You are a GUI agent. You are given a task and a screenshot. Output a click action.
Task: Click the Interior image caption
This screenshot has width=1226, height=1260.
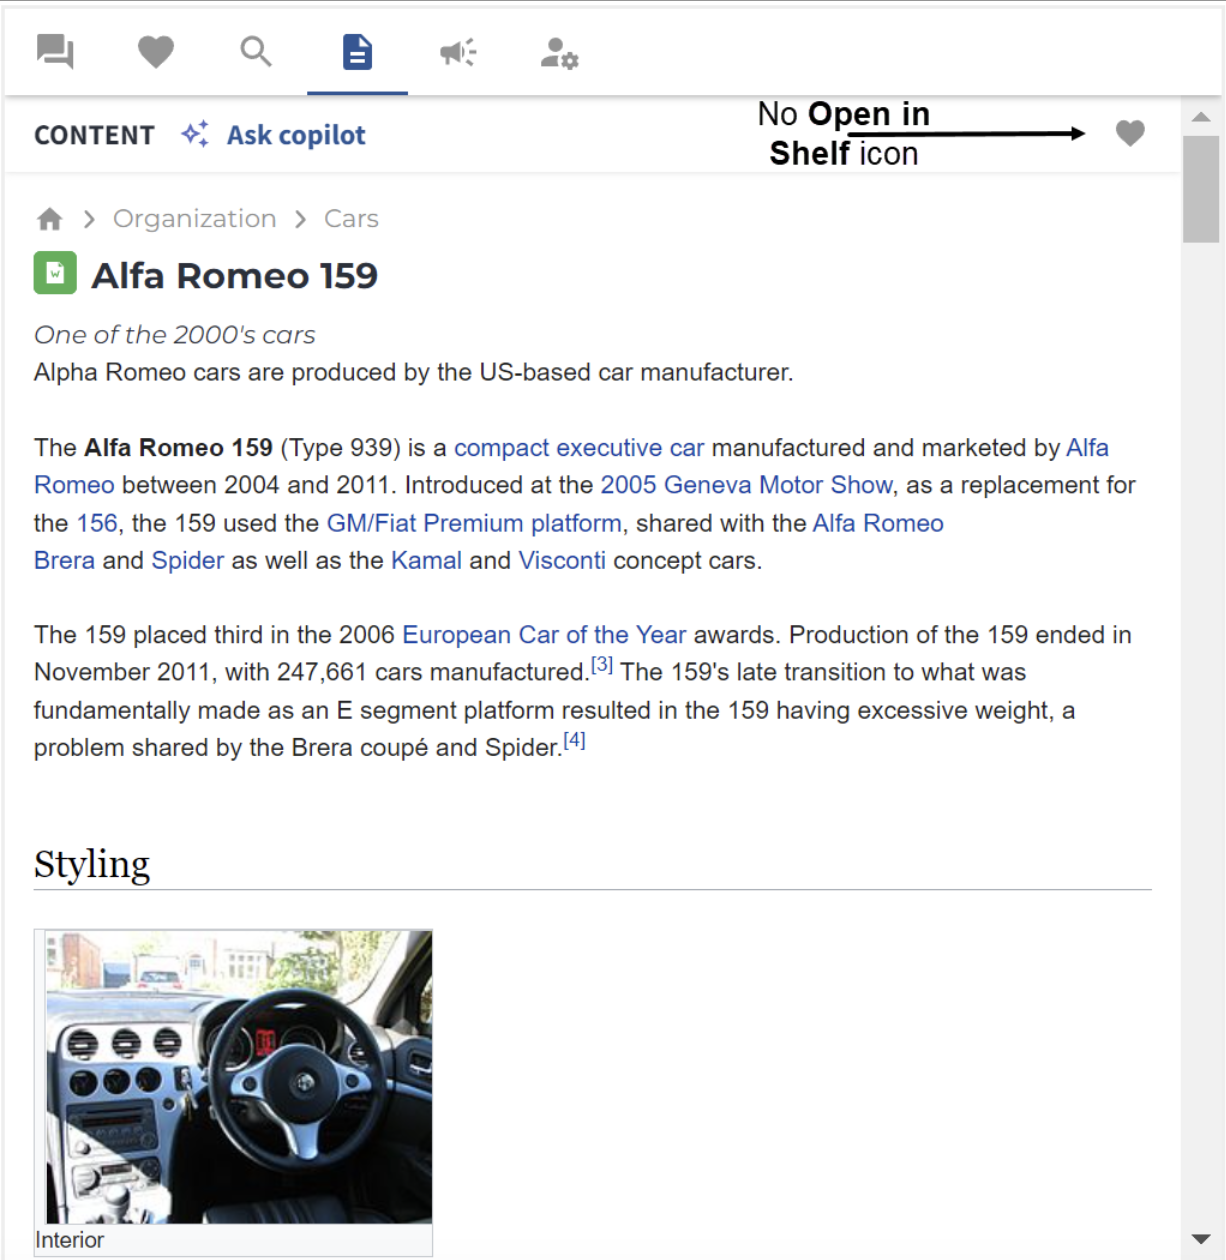pos(69,1240)
